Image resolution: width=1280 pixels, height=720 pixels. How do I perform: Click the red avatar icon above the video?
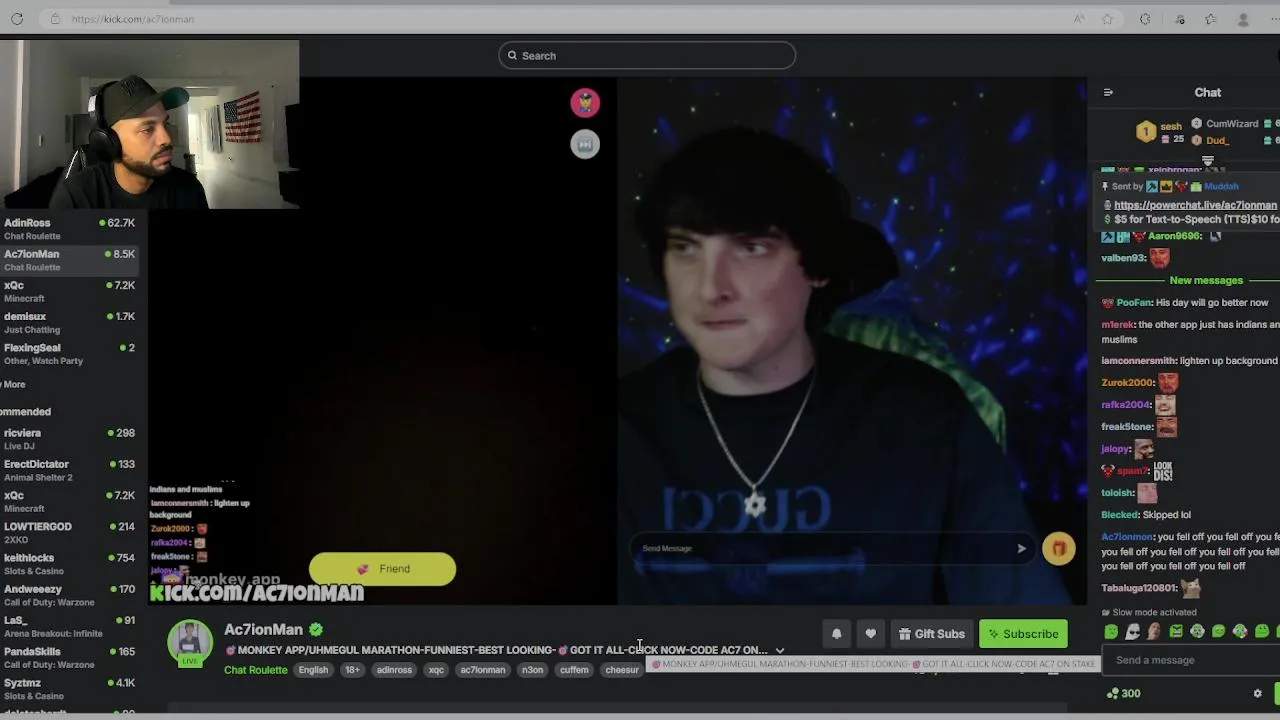(x=585, y=102)
